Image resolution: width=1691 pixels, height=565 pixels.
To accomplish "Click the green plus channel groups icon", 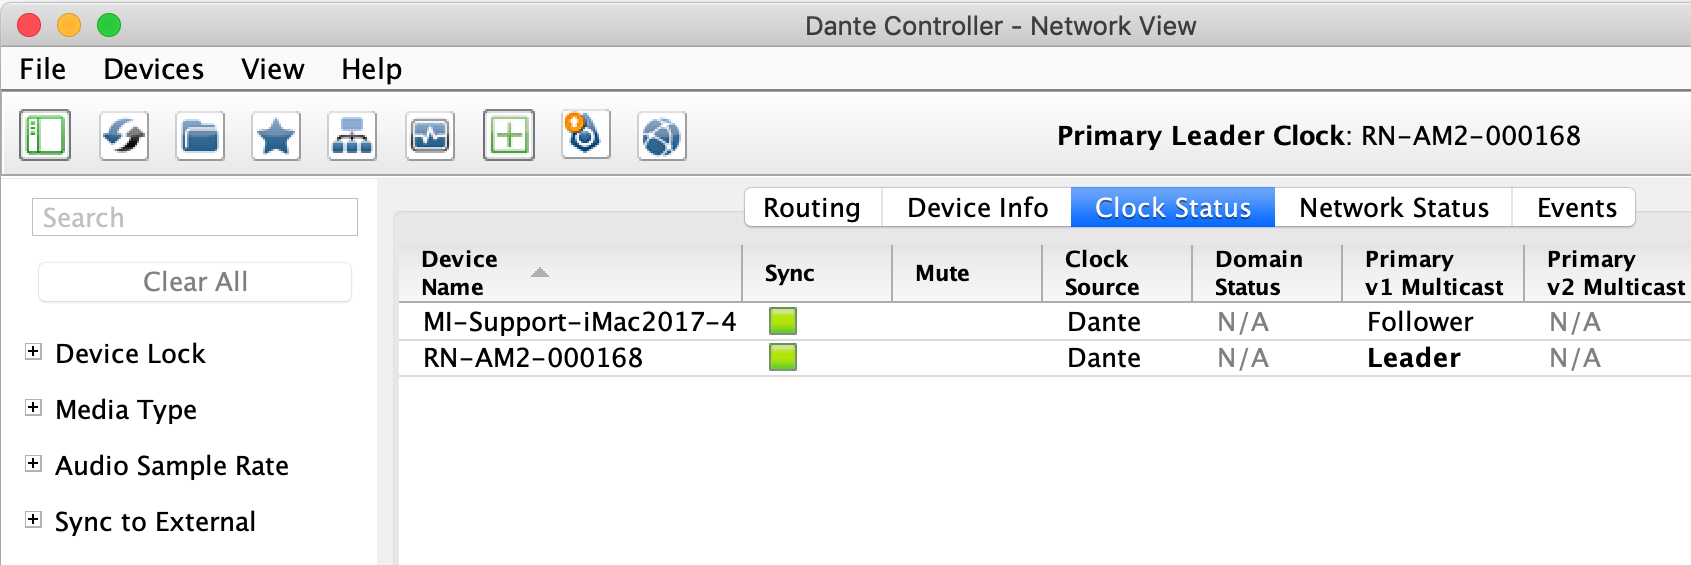I will [x=509, y=135].
